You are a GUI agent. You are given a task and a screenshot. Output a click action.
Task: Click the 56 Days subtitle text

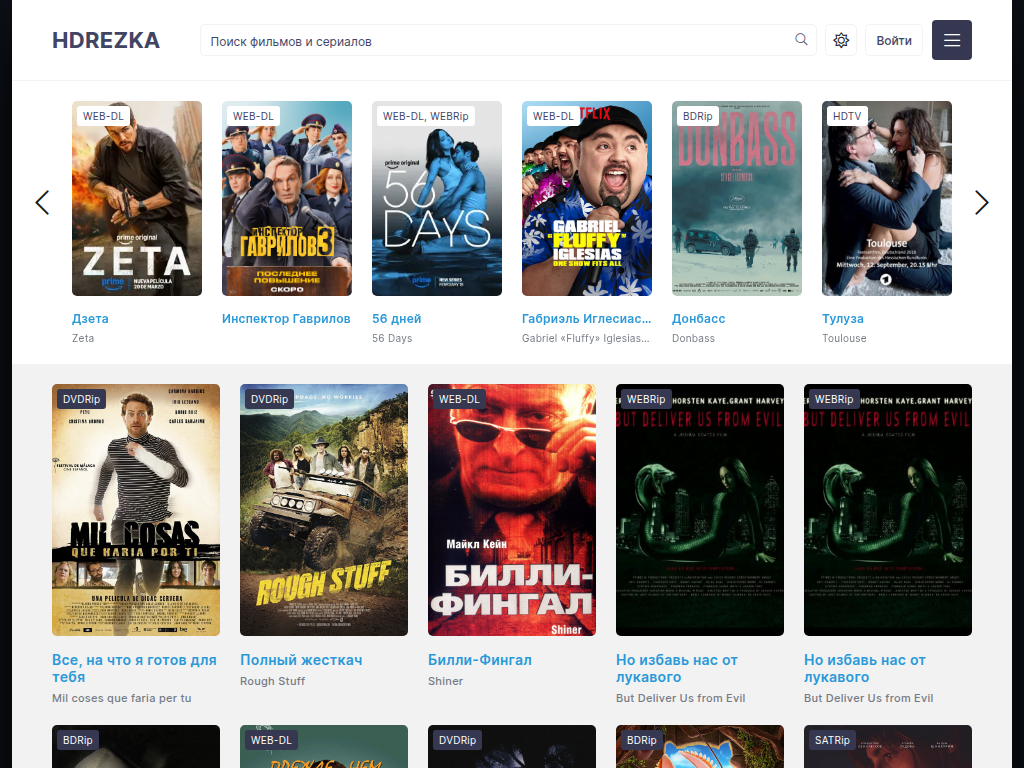(392, 338)
